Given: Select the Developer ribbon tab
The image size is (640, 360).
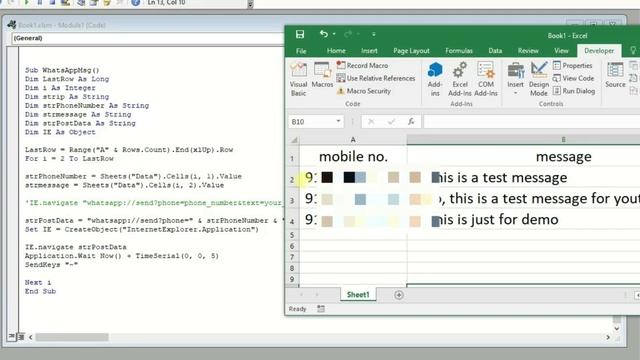Looking at the screenshot, I should click(x=599, y=51).
